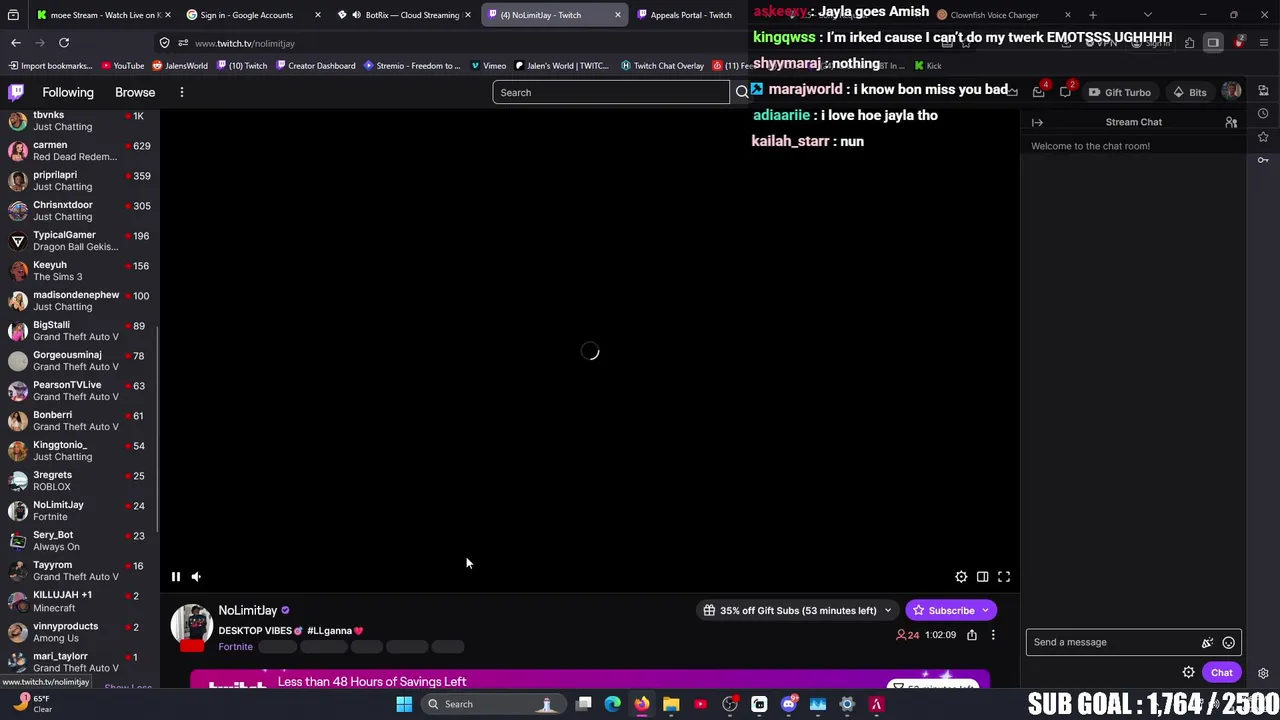Open 3regrets ROBLOX channel in sidebar

pyautogui.click(x=80, y=481)
